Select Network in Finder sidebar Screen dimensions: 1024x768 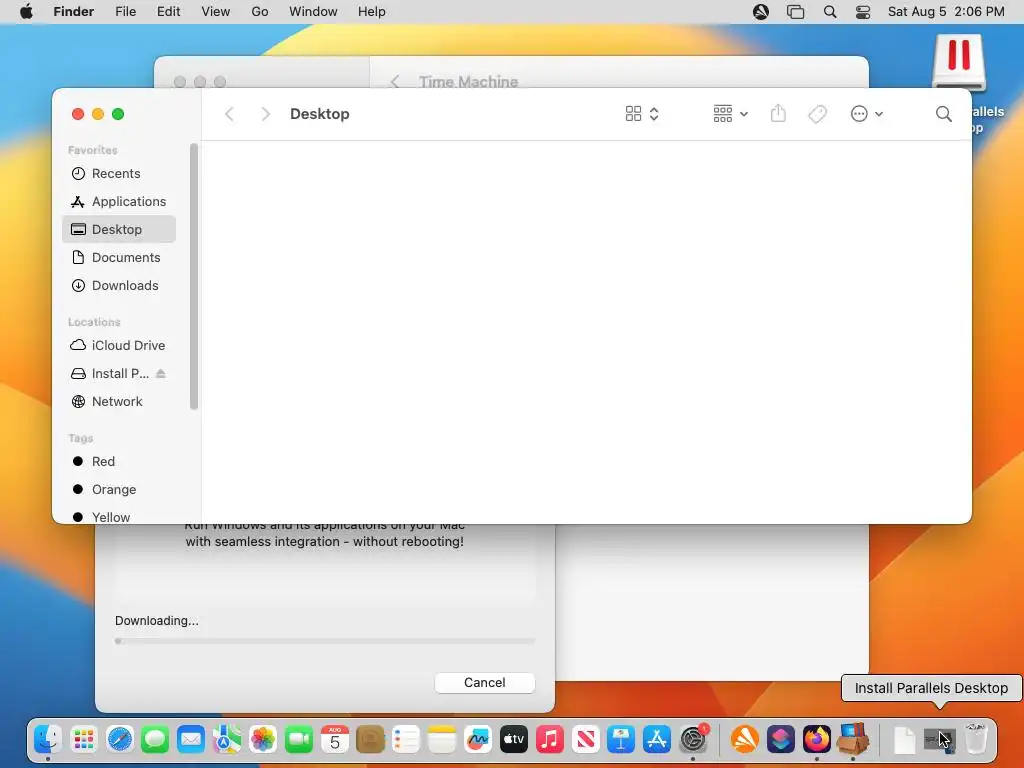119,401
